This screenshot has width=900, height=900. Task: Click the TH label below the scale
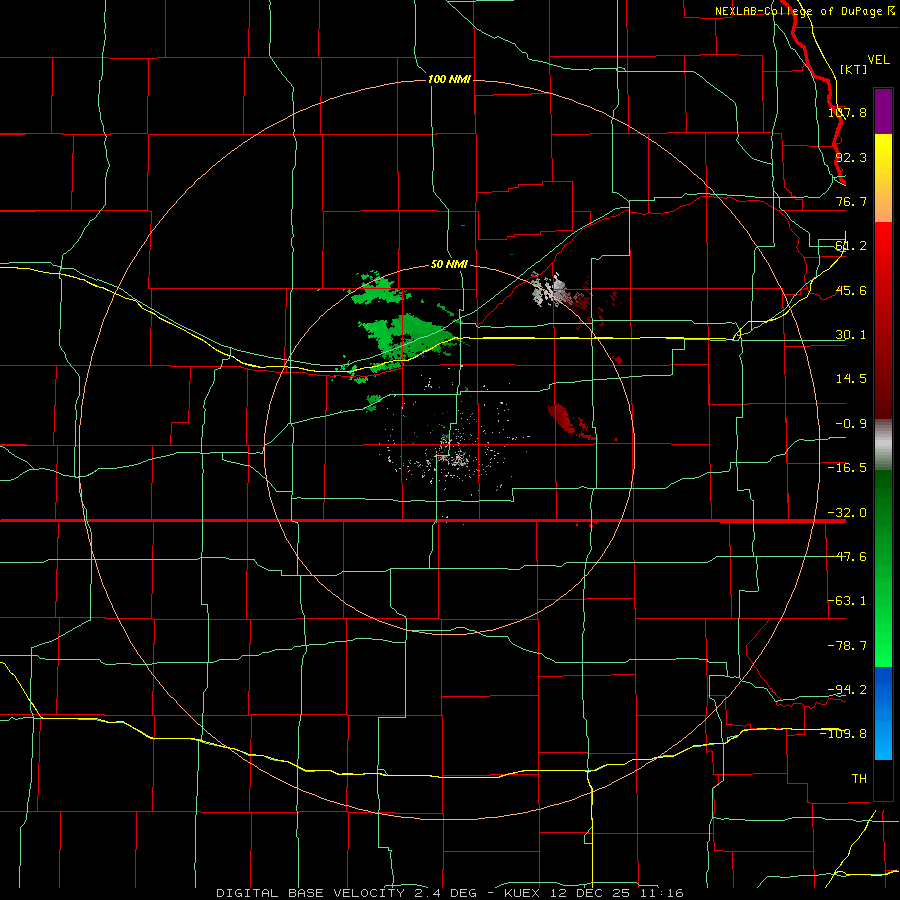pyautogui.click(x=859, y=778)
